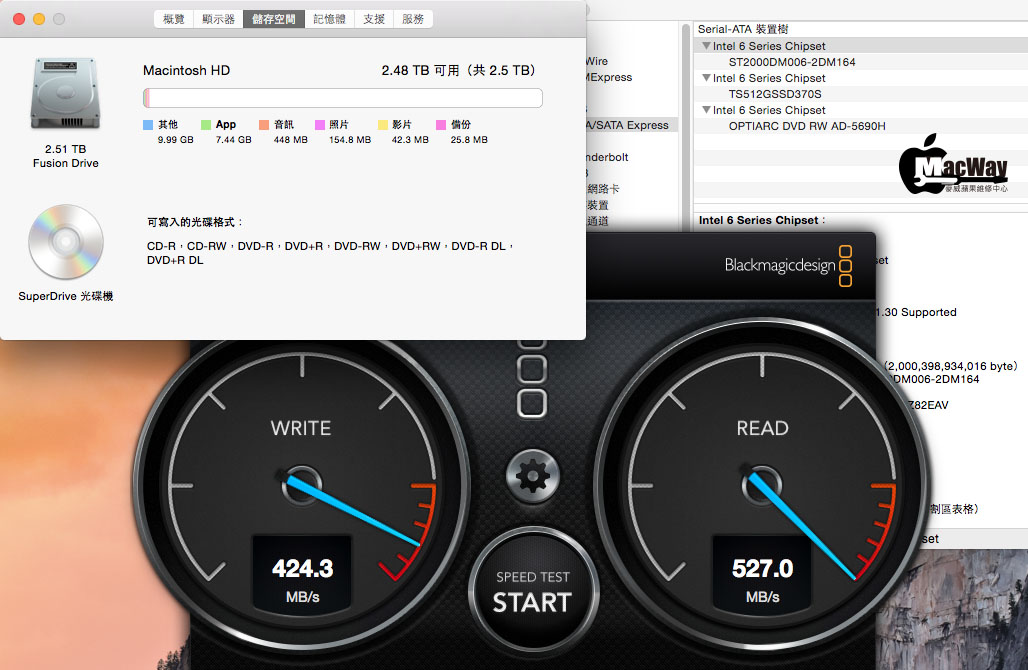The height and width of the screenshot is (670, 1028).
Task: Collapse the chipset node above TS512GSSD370S
Action: 706,77
